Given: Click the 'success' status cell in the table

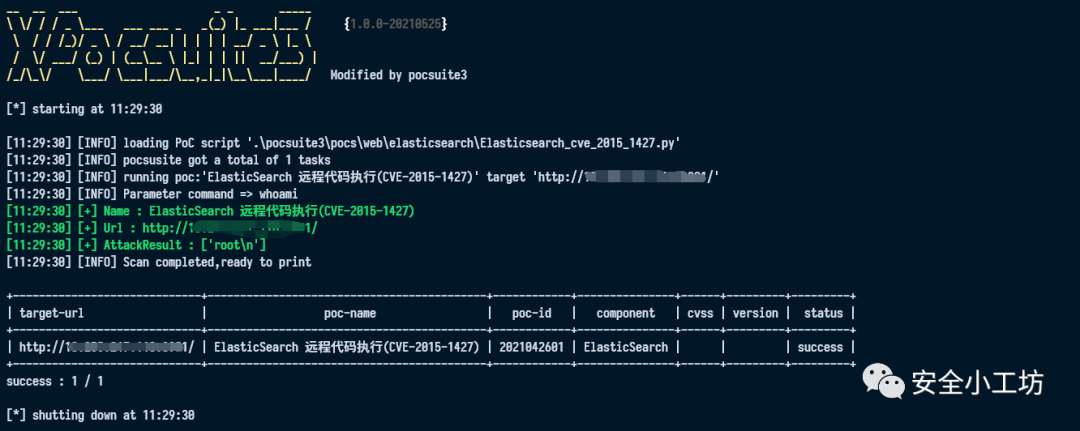Looking at the screenshot, I should (x=820, y=347).
